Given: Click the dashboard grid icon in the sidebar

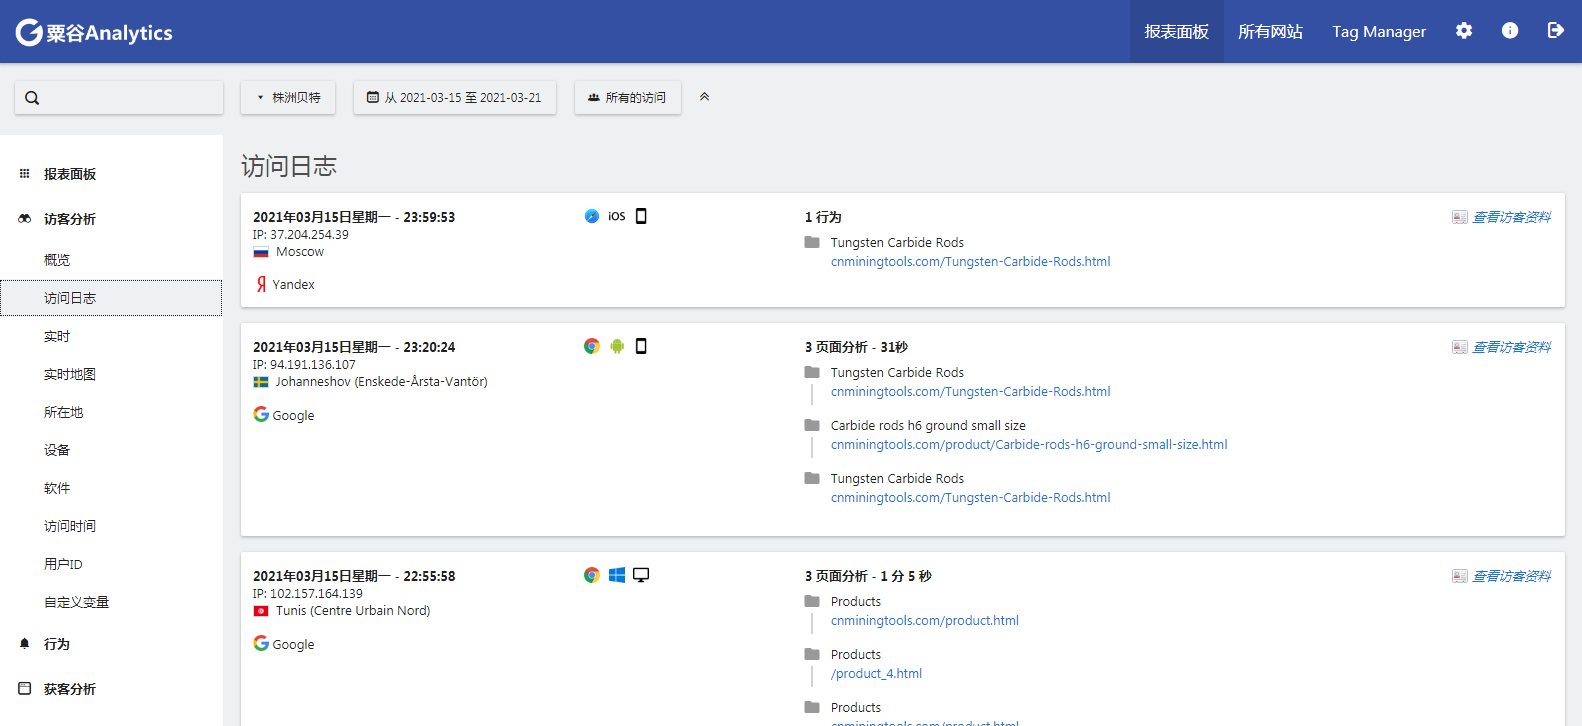Looking at the screenshot, I should pos(25,174).
